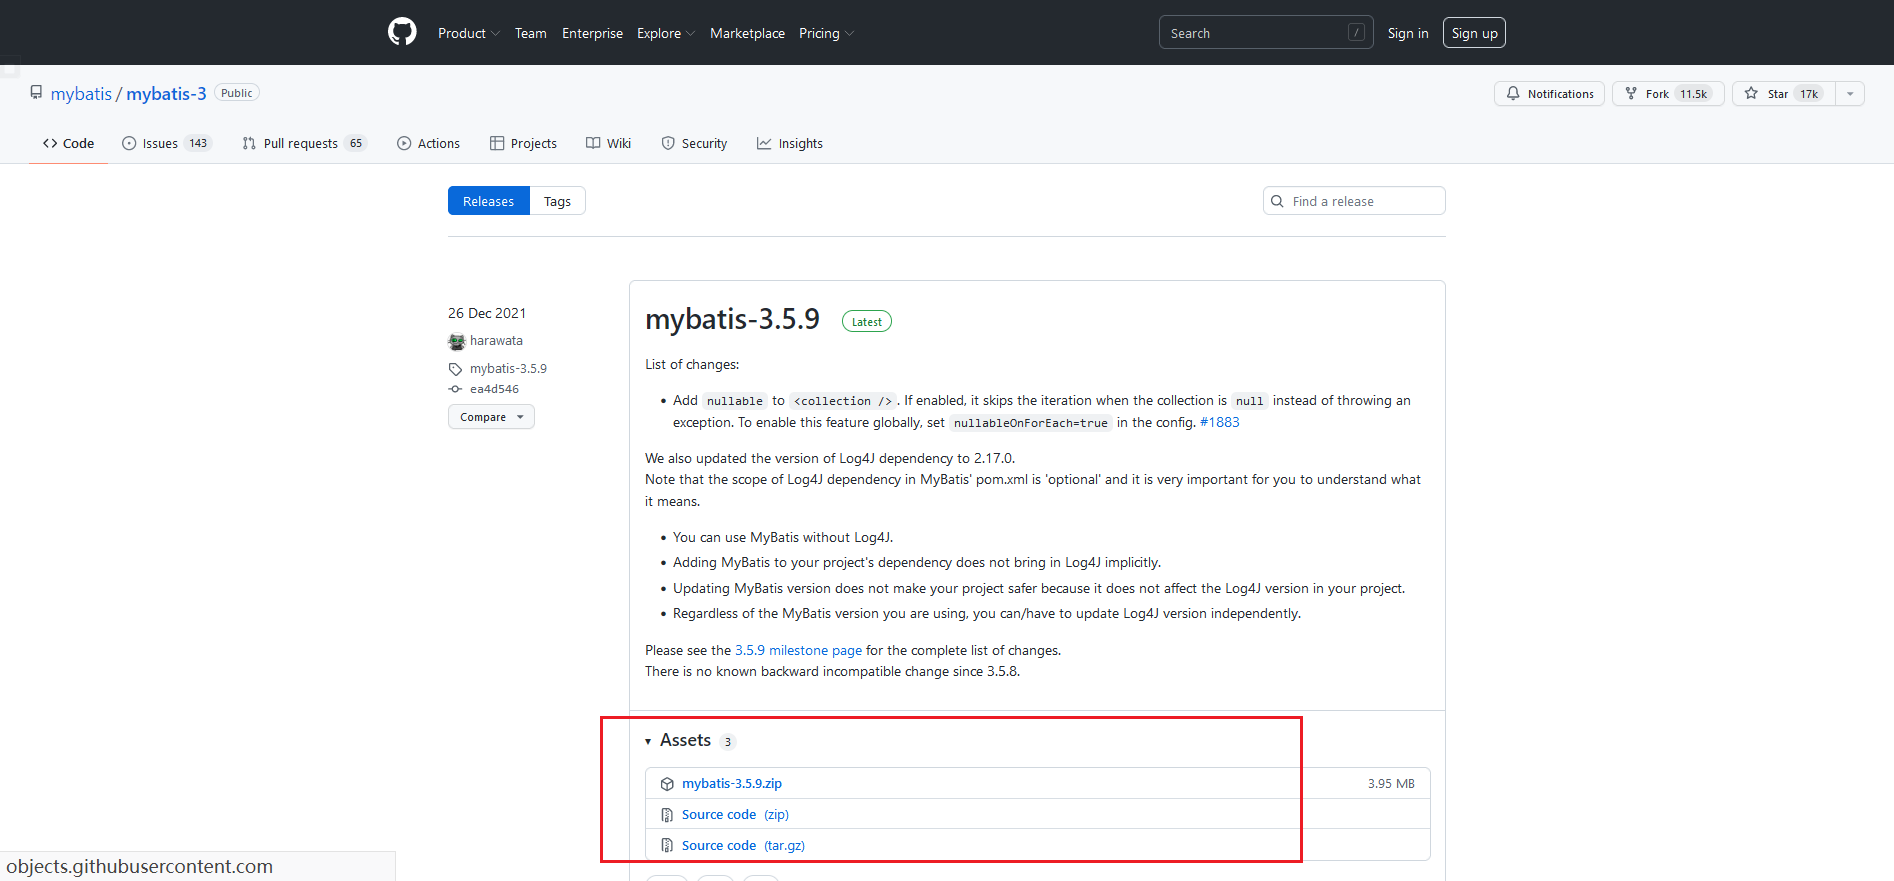Click the tag icon next to mybatis-3.5.9

click(455, 369)
